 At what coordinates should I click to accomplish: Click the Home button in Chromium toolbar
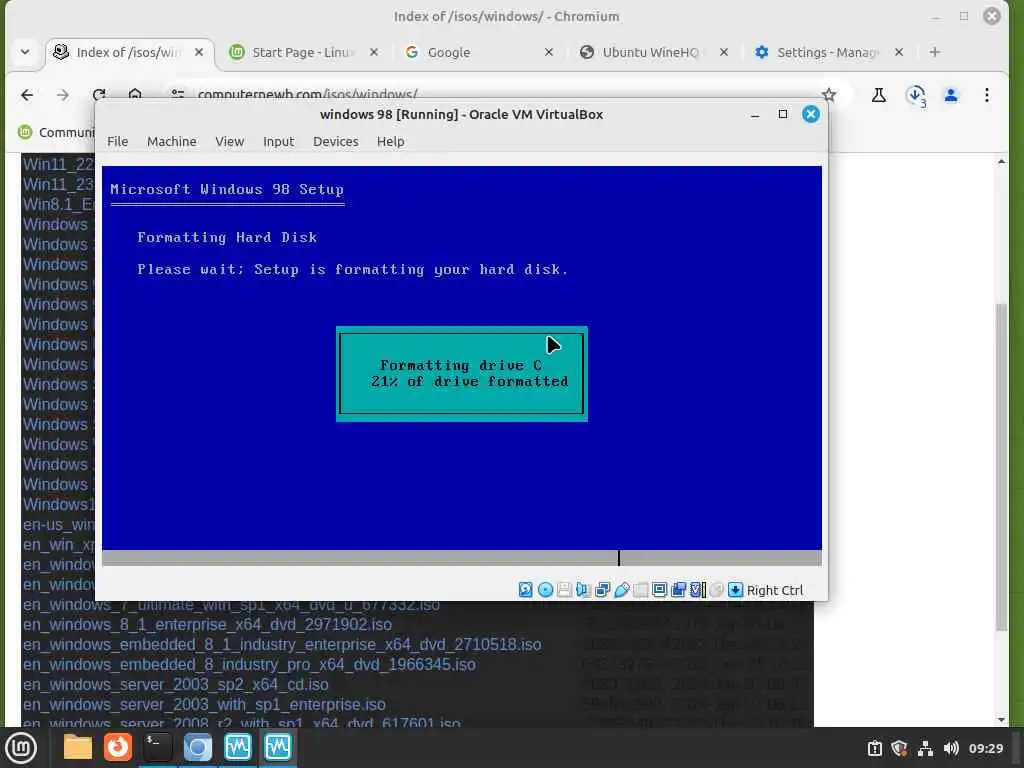tap(135, 95)
